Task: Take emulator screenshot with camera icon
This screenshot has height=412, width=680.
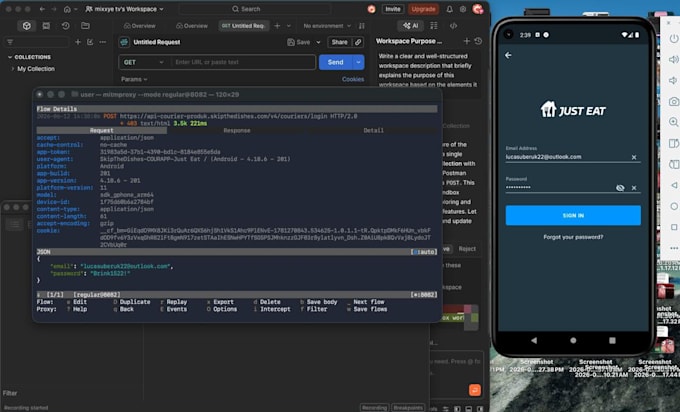Action: tap(673, 101)
